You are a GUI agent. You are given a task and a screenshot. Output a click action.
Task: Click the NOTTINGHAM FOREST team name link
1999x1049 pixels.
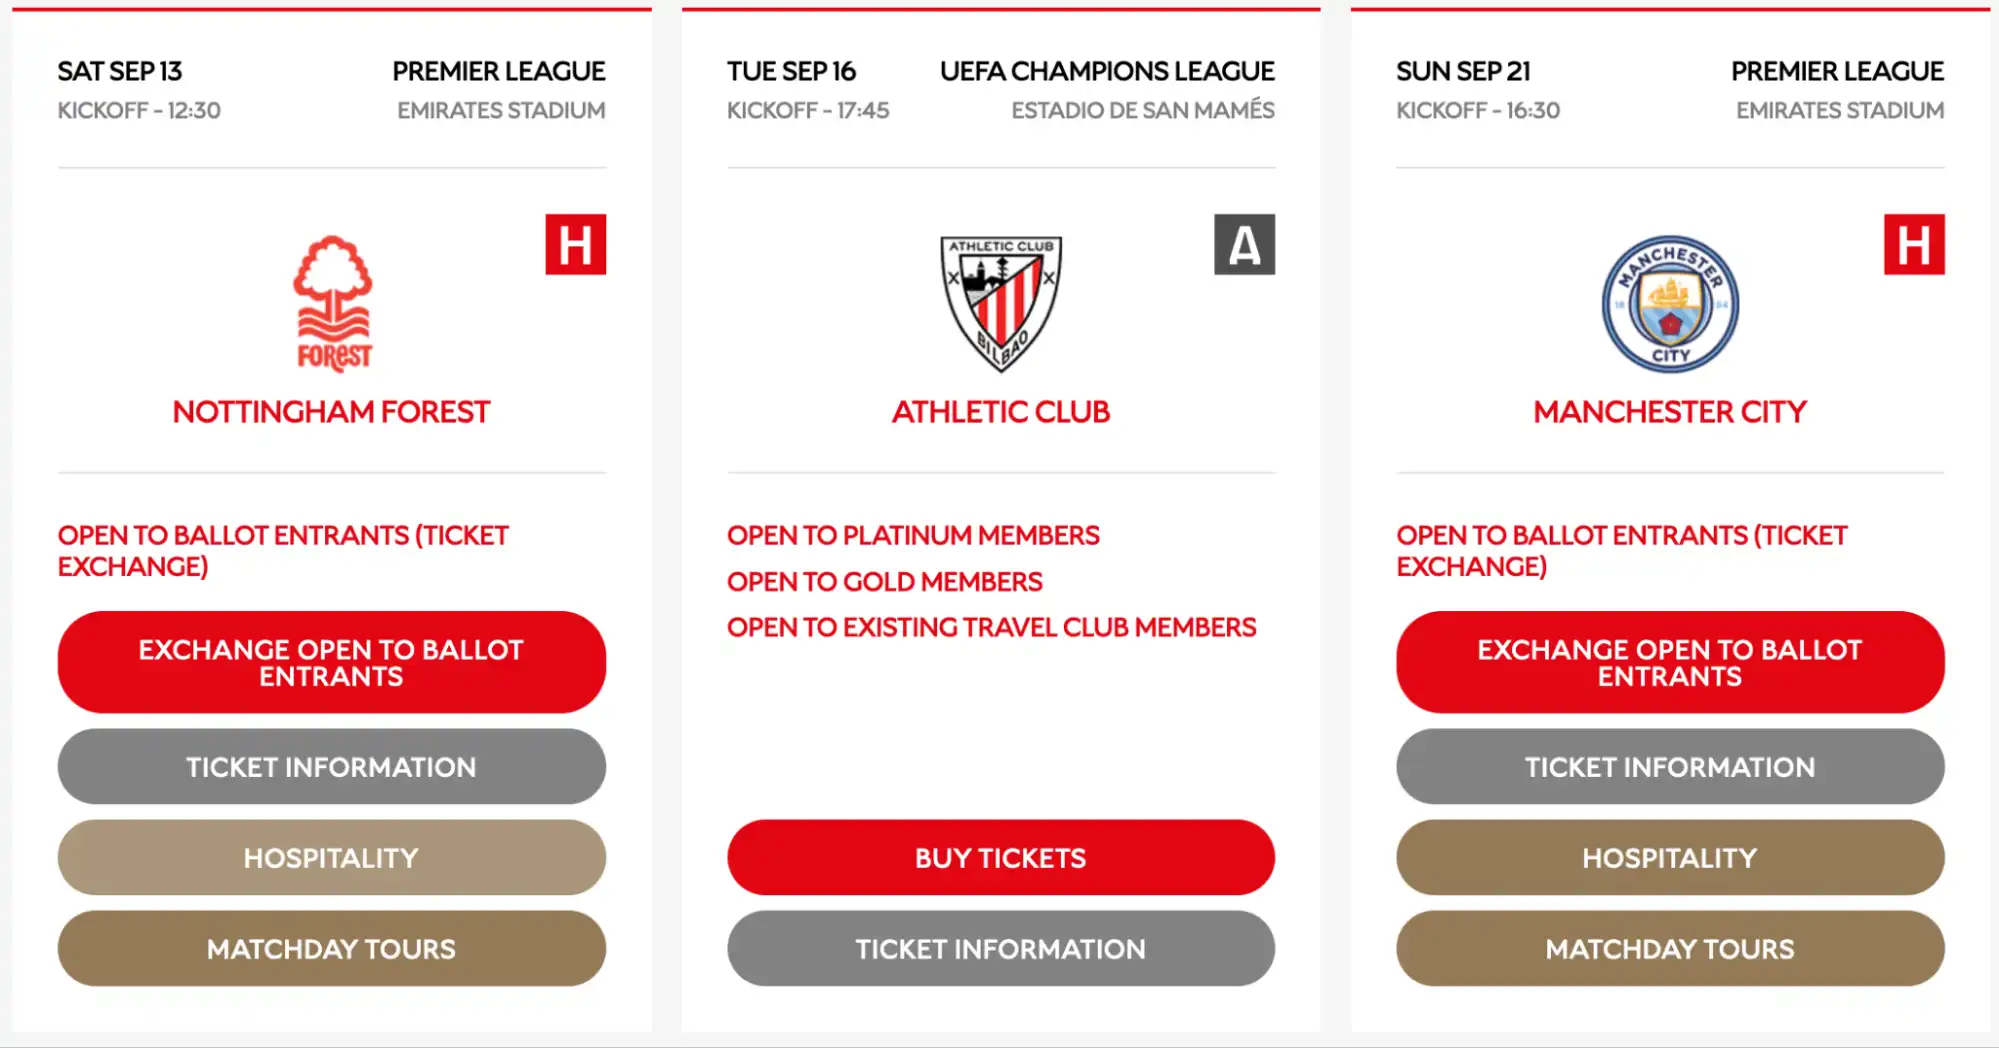(x=332, y=410)
